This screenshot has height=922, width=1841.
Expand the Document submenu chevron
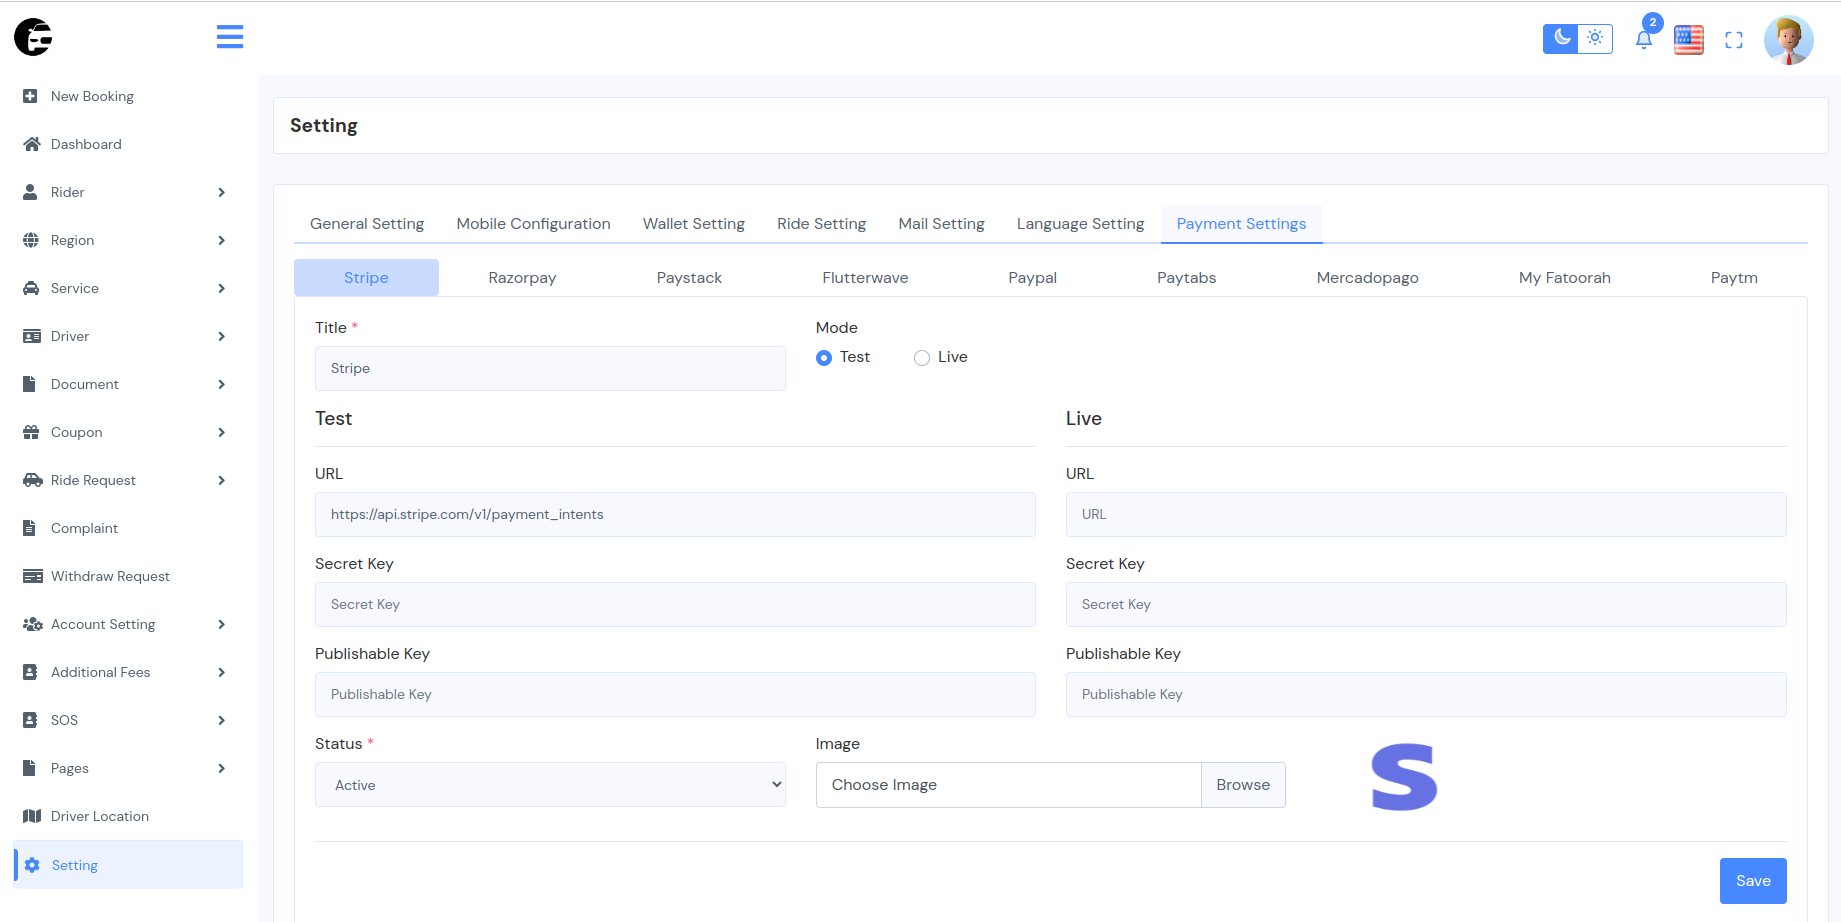coord(222,384)
